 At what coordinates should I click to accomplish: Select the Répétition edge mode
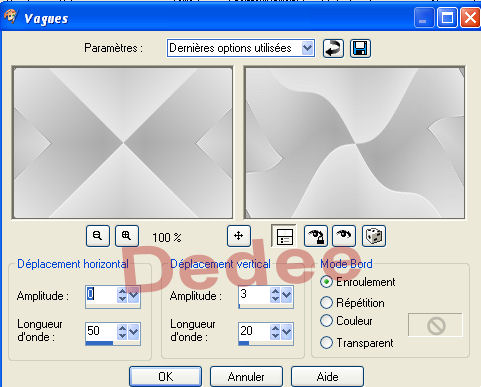326,303
